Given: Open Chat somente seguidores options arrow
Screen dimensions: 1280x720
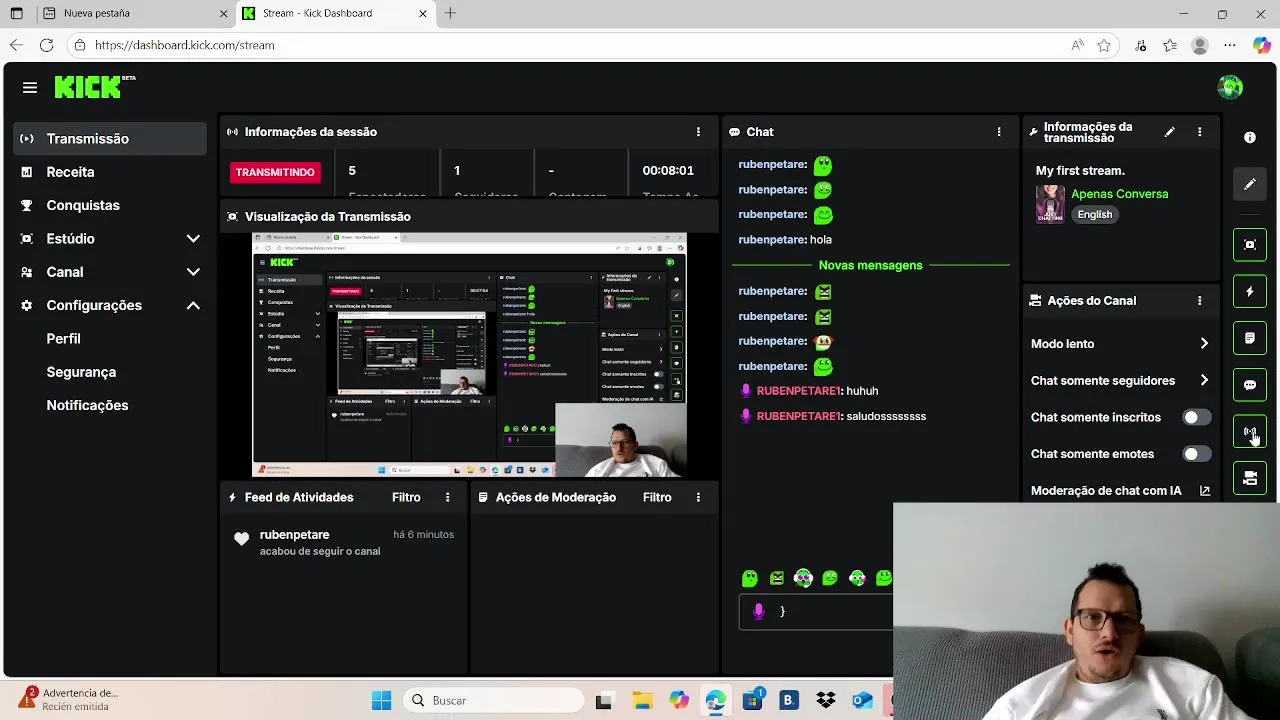Looking at the screenshot, I should 1204,380.
